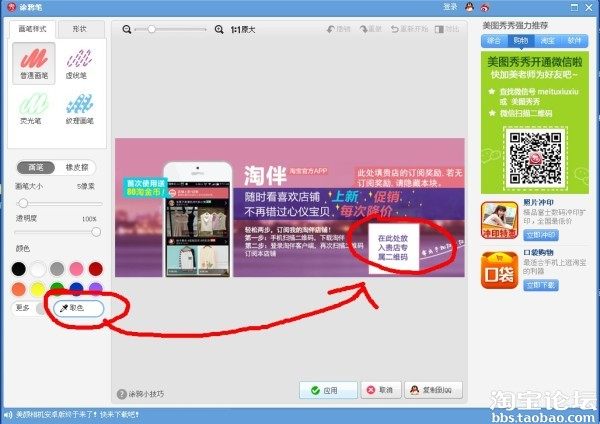Click the speaker icon in status bar

(x=8, y=415)
